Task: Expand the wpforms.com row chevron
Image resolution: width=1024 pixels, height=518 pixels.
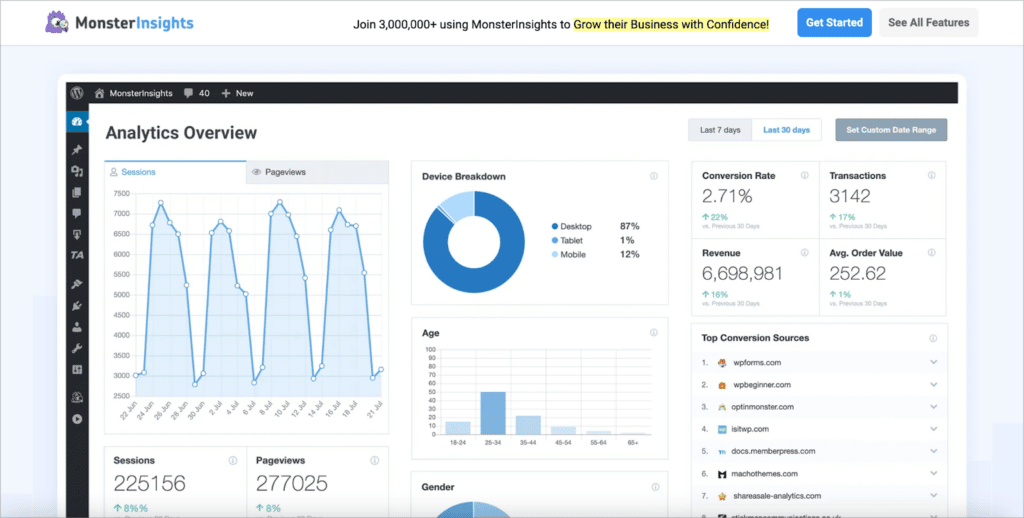Action: [934, 363]
